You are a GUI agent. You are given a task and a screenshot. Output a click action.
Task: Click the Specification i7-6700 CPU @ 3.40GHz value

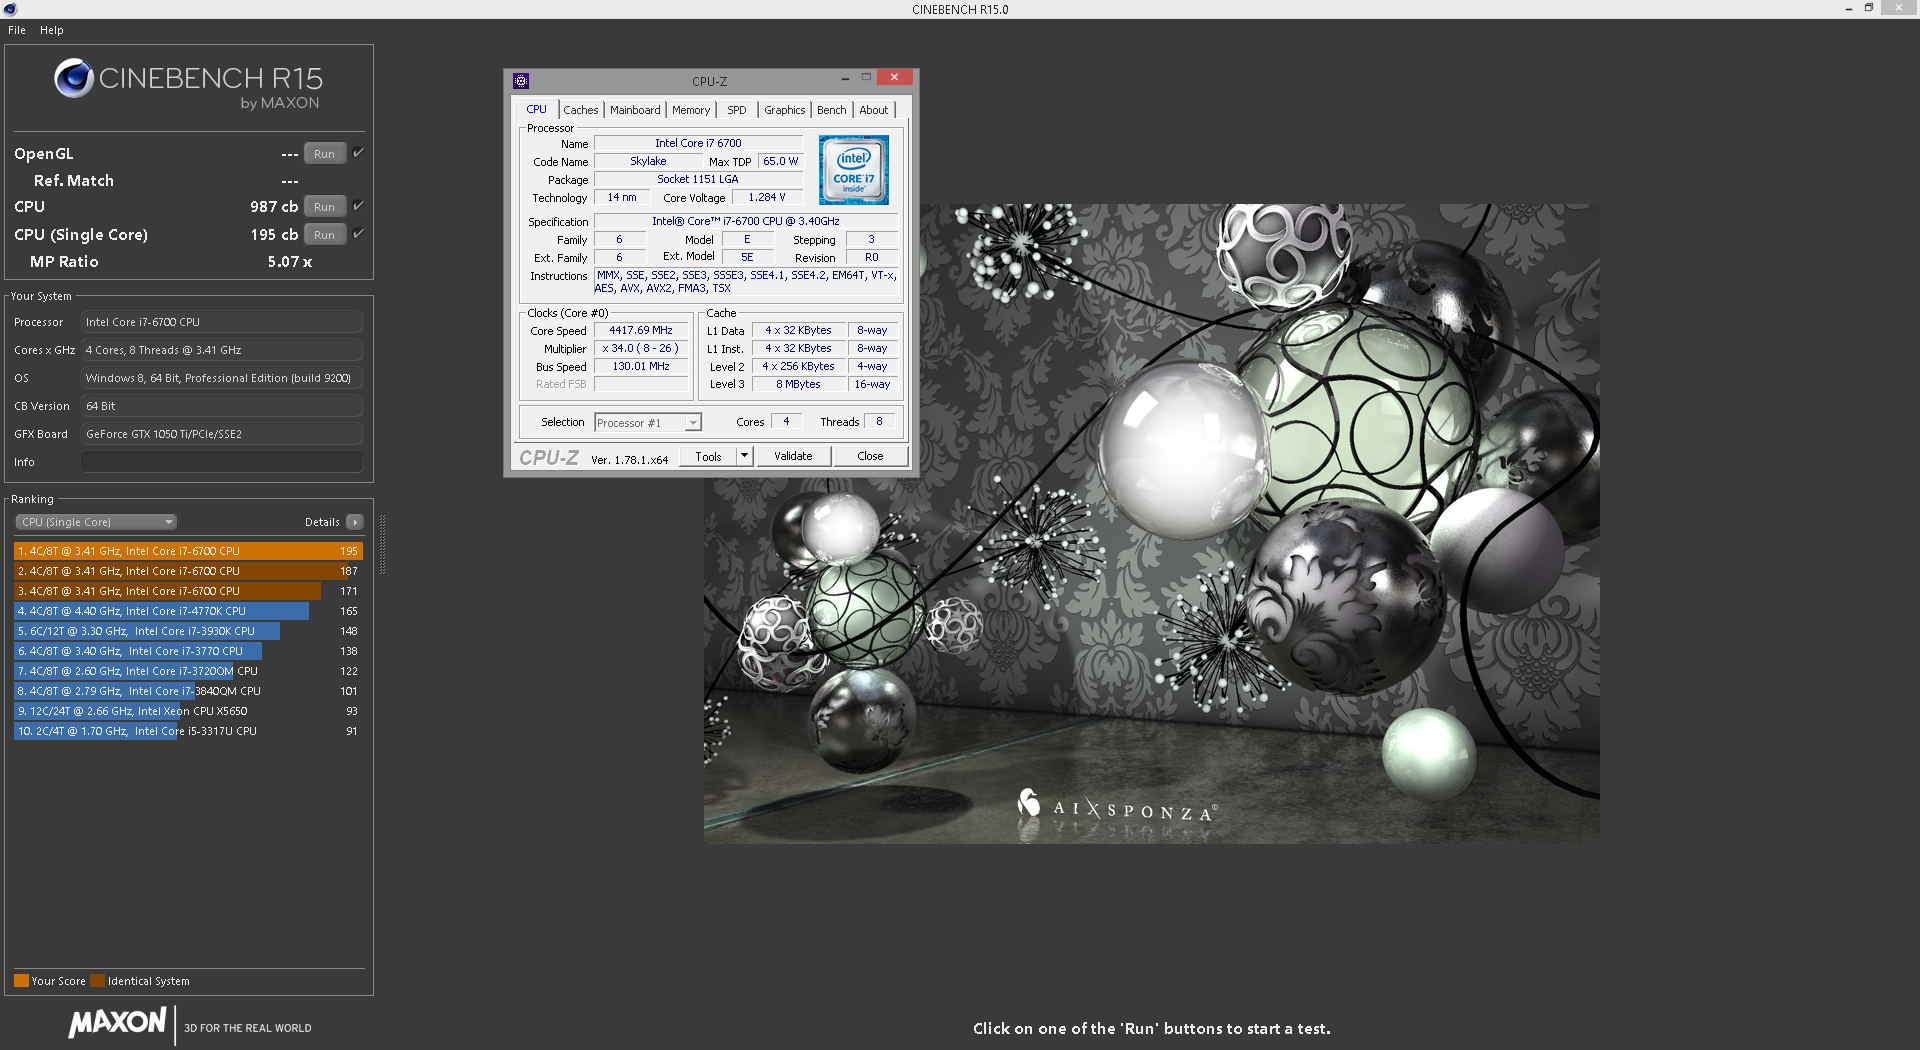(x=746, y=221)
